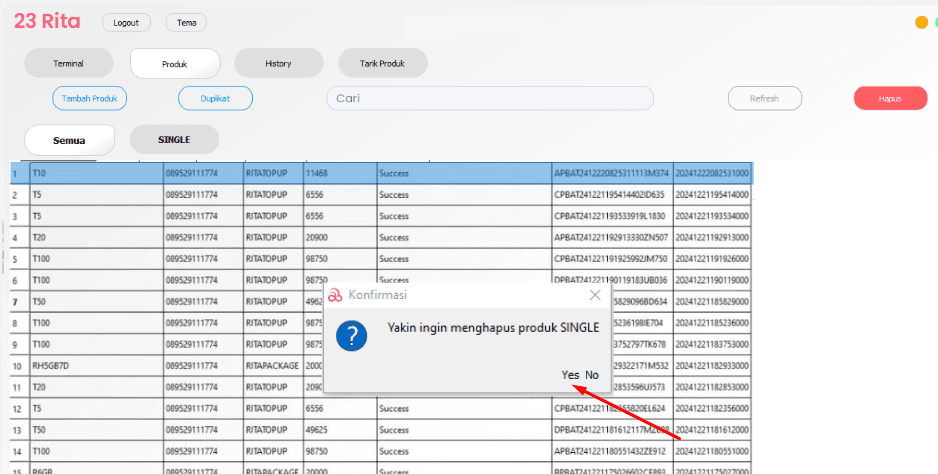The image size is (938, 474).
Task: Focus the Cari search field
Action: pos(489,98)
